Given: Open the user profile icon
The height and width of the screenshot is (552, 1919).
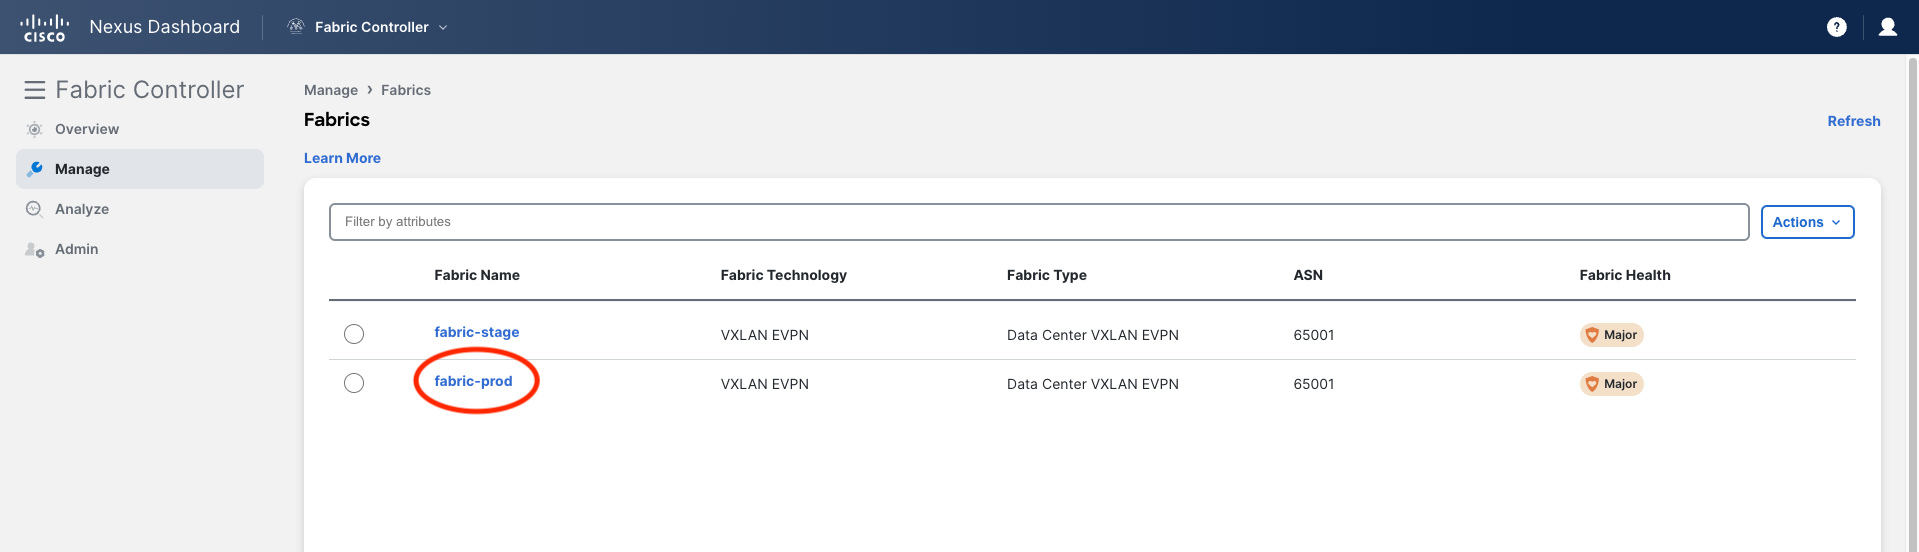Looking at the screenshot, I should coord(1888,27).
